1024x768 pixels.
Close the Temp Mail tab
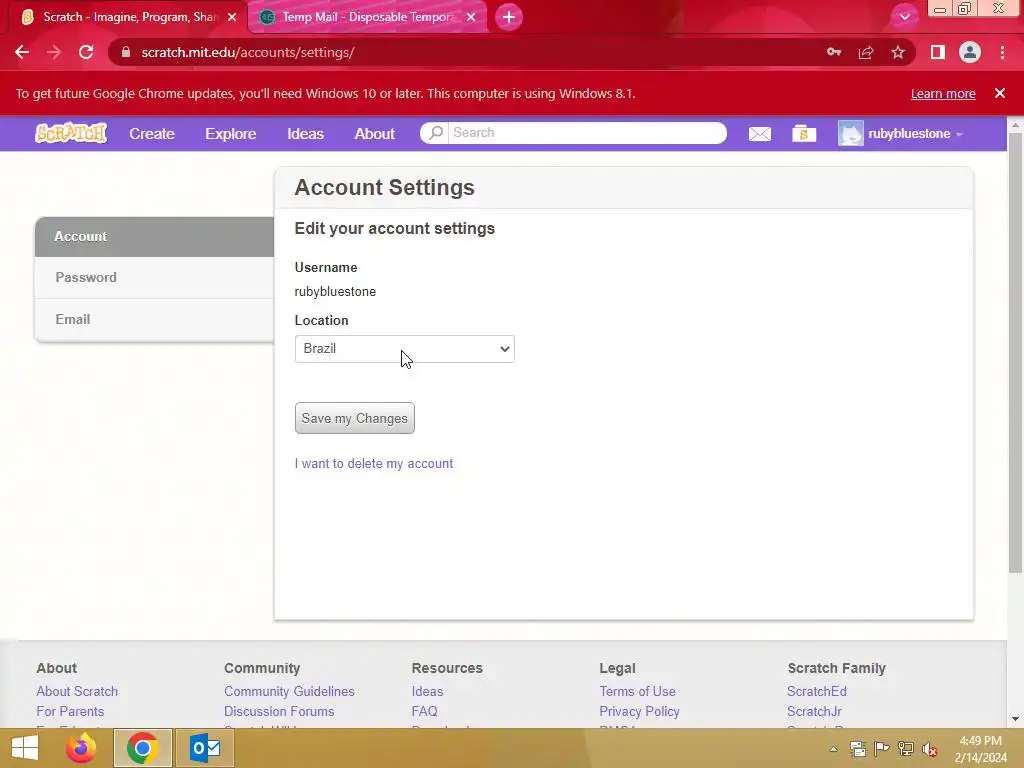471,17
